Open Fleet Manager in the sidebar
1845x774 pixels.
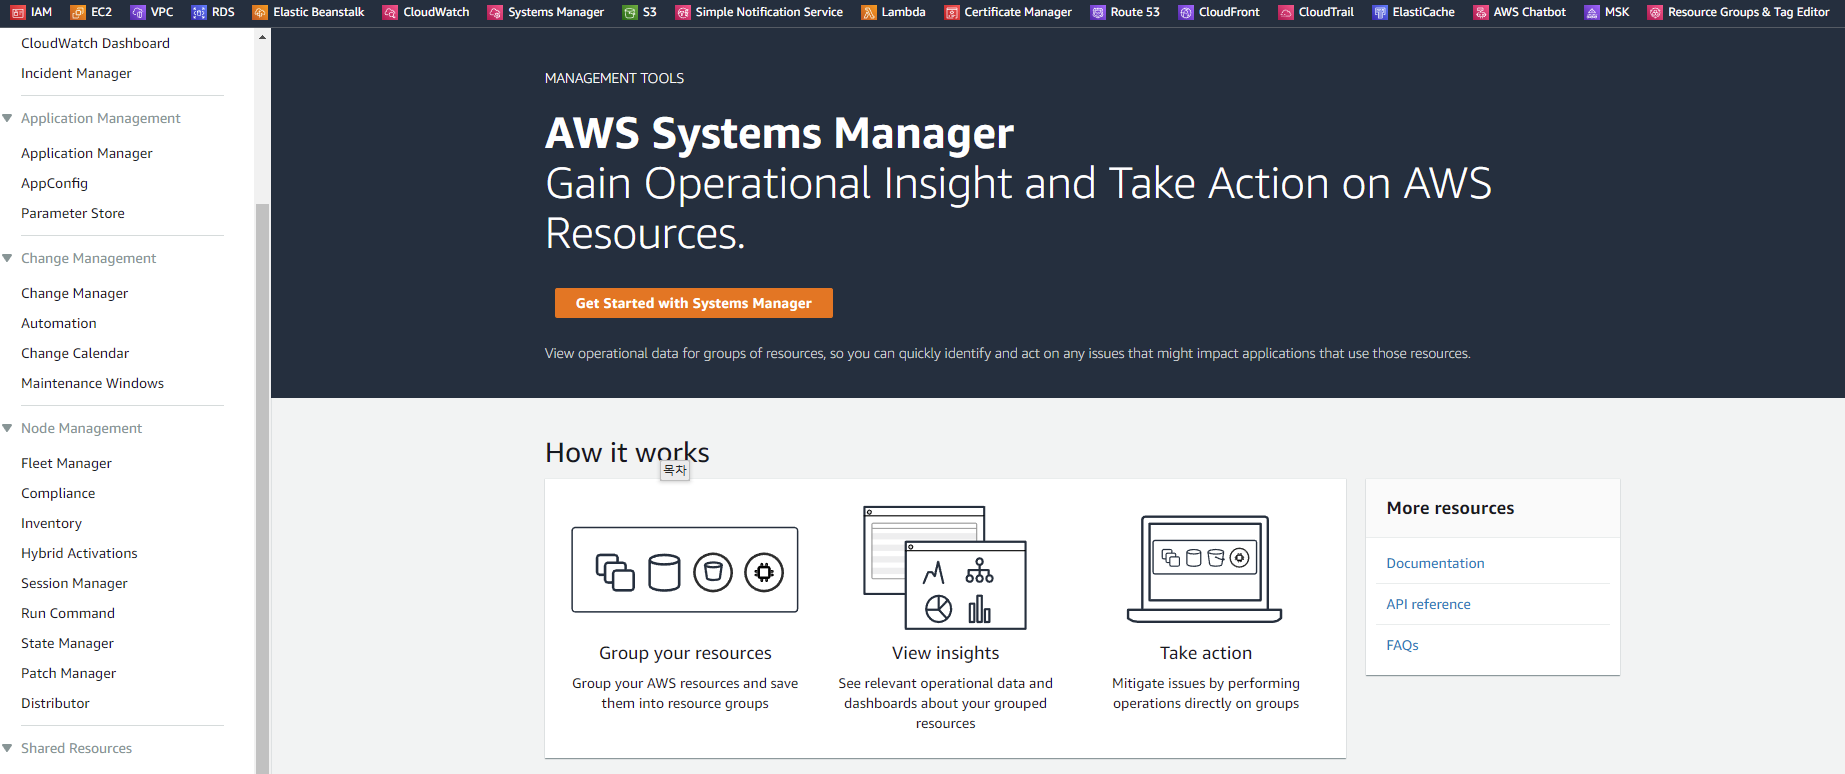click(66, 463)
